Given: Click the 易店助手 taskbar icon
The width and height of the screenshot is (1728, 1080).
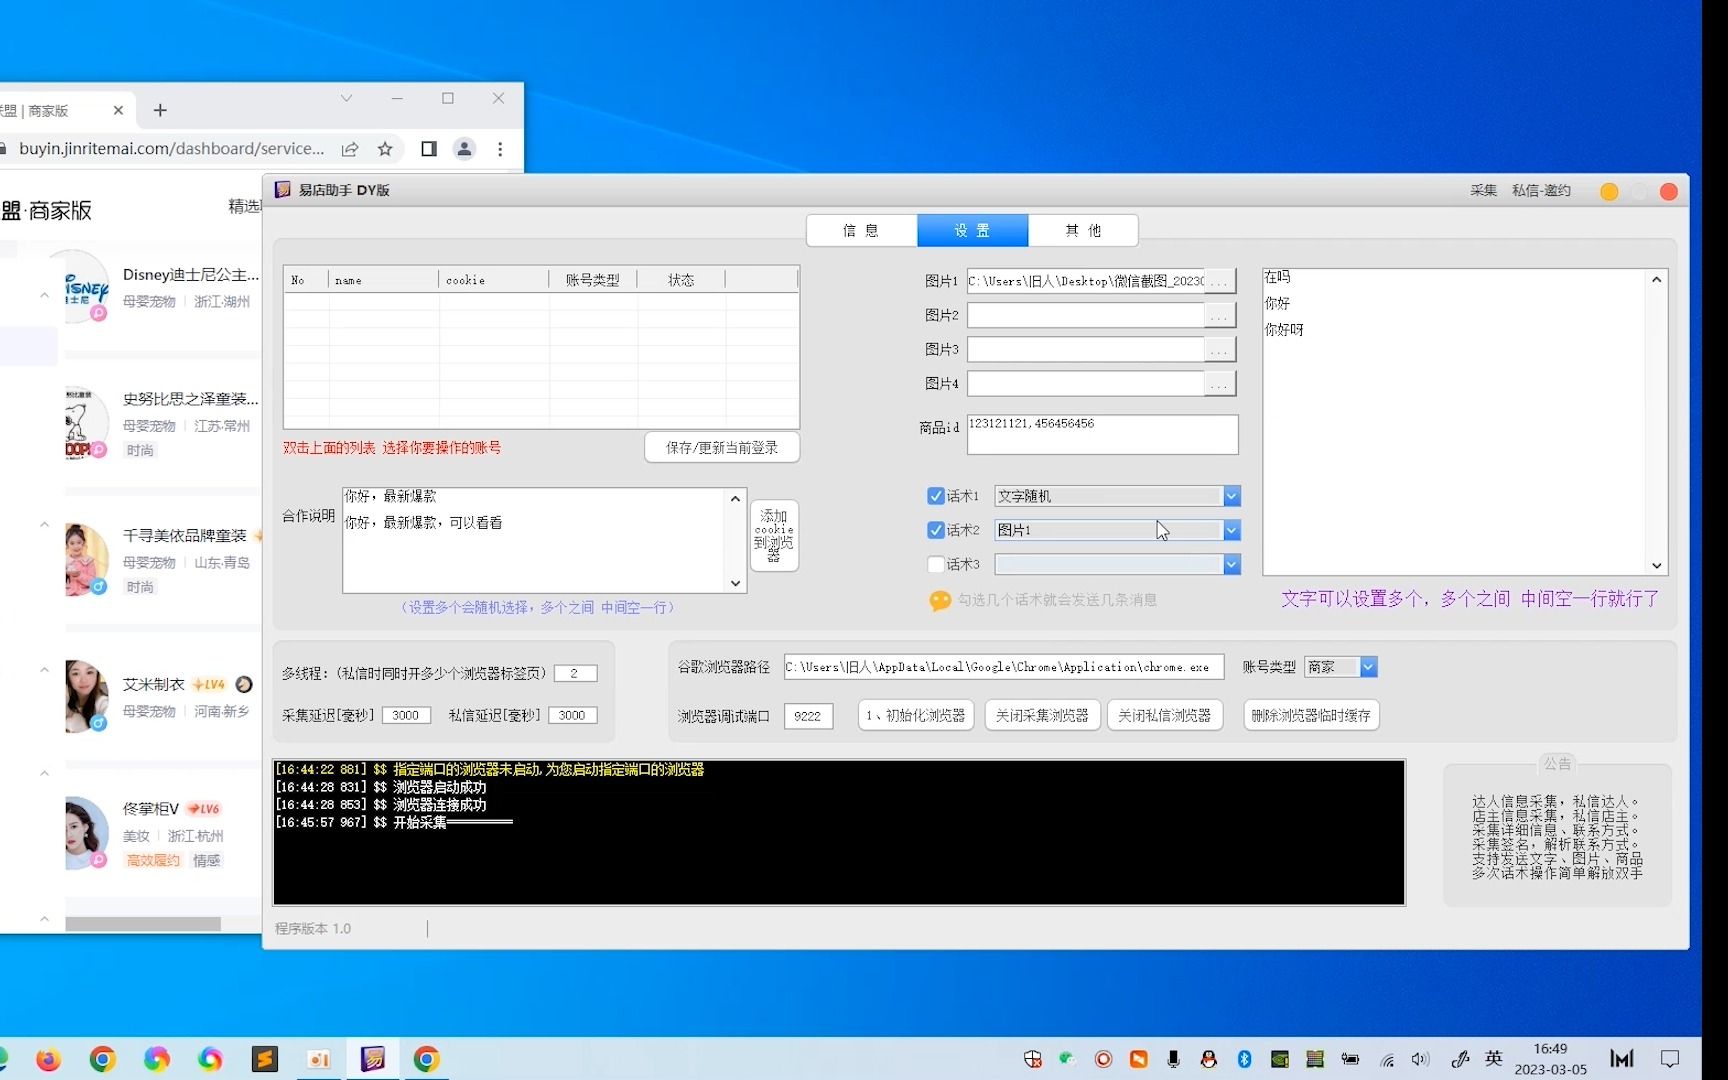Looking at the screenshot, I should pos(373,1059).
